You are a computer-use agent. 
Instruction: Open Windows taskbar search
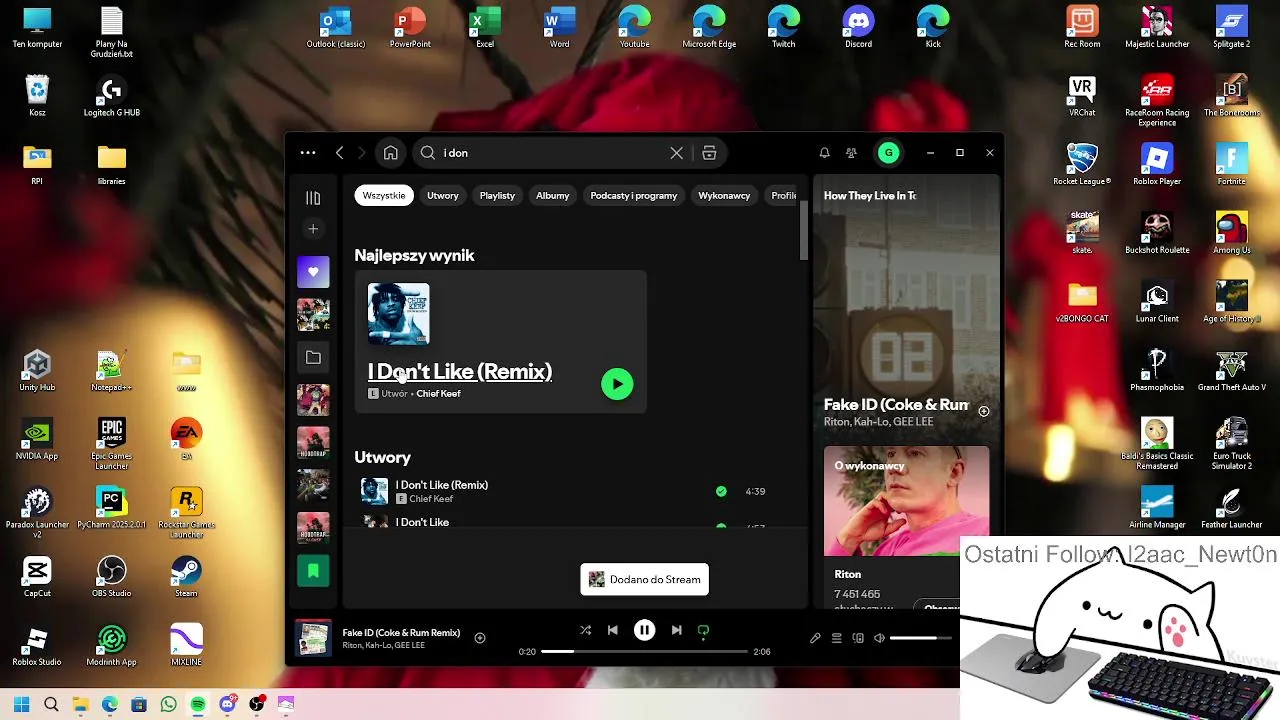tap(51, 704)
